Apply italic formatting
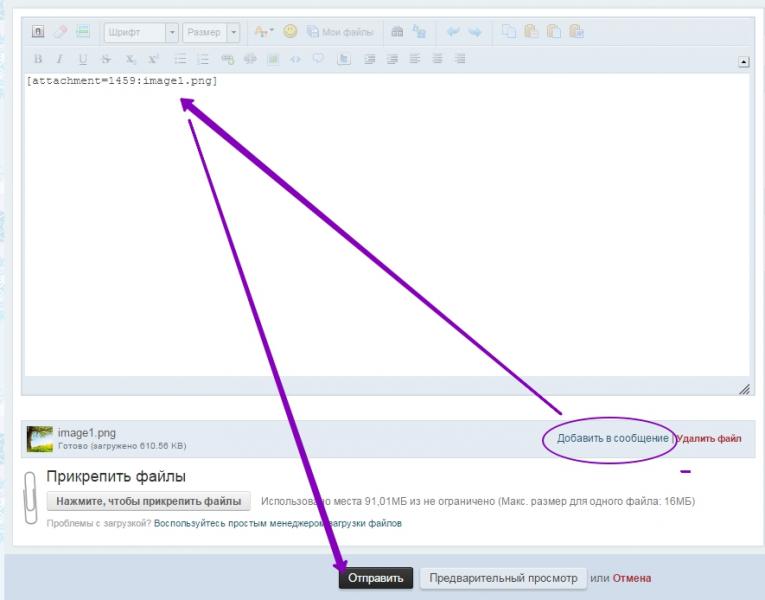765x600 pixels. click(x=60, y=59)
